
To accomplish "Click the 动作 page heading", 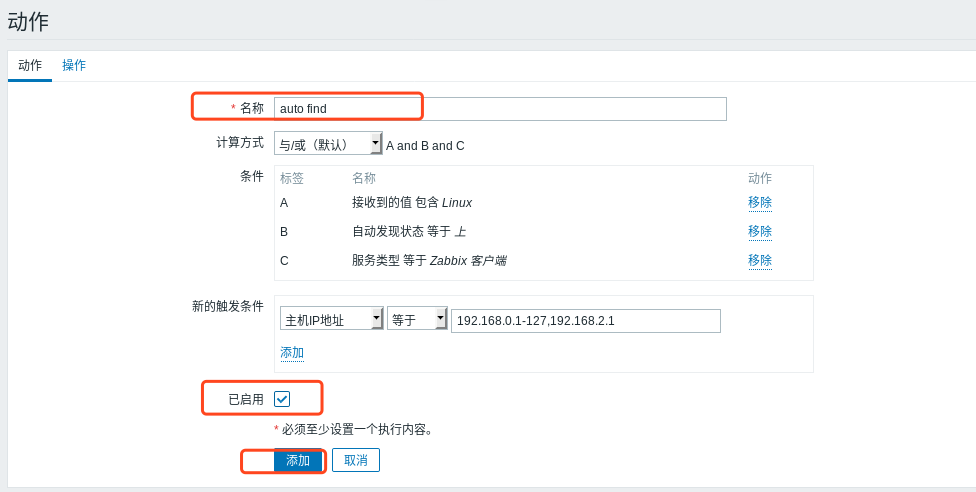I will tap(28, 21).
